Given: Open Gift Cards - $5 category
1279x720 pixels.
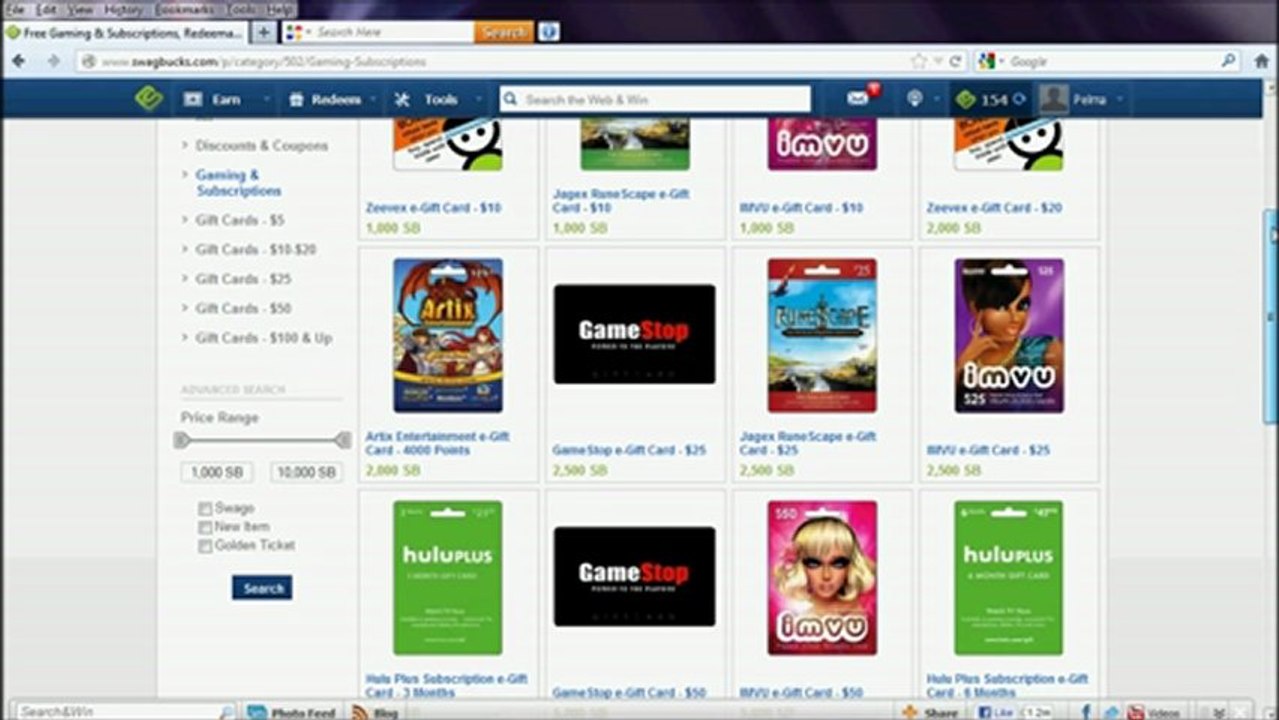Looking at the screenshot, I should point(240,220).
